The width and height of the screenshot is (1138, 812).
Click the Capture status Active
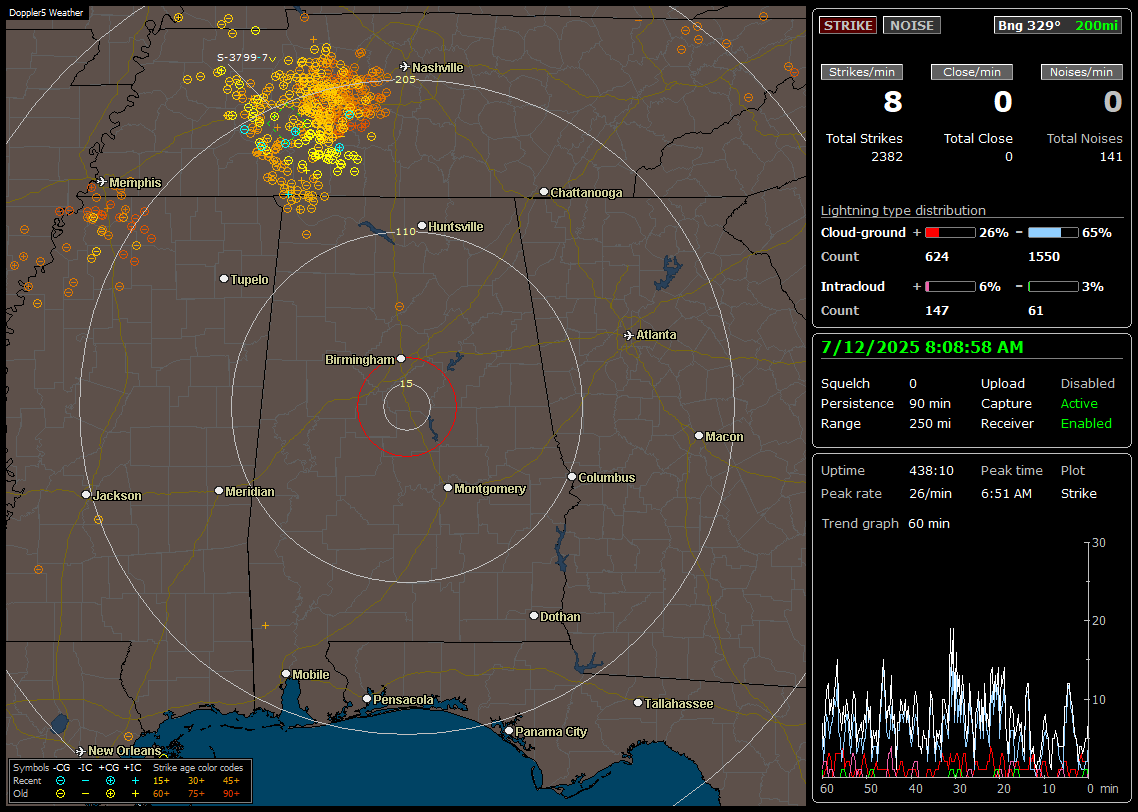1079,403
